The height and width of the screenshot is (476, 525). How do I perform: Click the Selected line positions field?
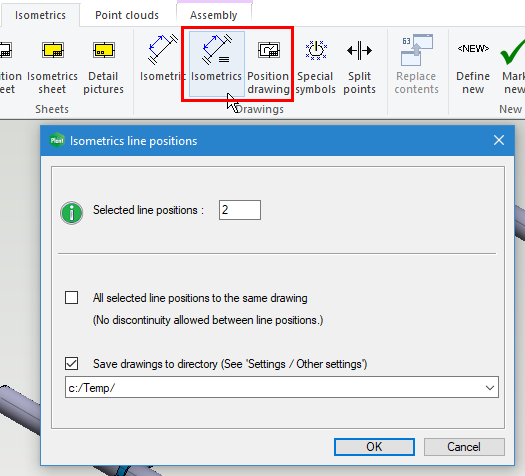pos(240,210)
